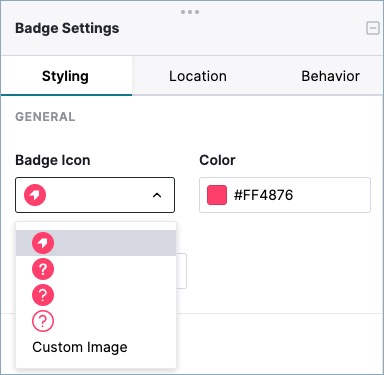Image resolution: width=384 pixels, height=375 pixels.
Task: Click the GENERAL section heading
Action: pos(45,117)
